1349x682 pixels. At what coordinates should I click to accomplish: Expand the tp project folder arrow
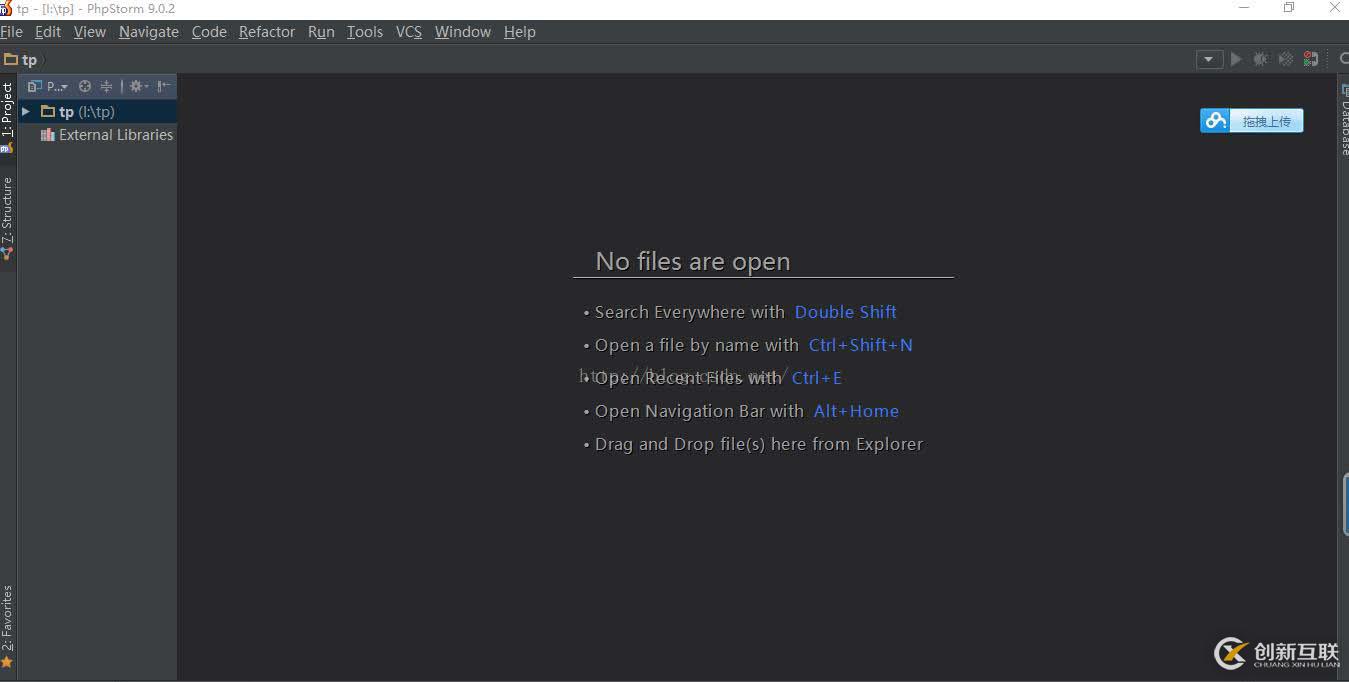(26, 112)
